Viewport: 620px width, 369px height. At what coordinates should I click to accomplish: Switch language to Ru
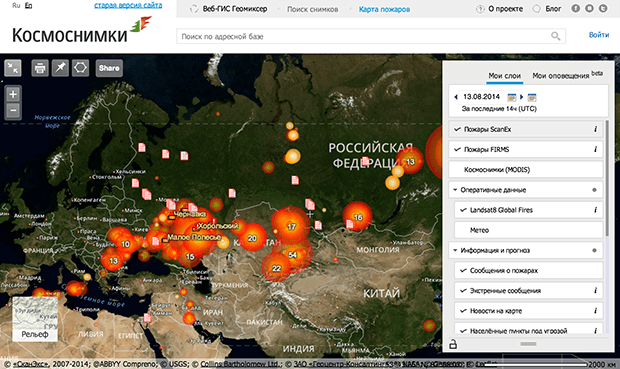pos(16,5)
